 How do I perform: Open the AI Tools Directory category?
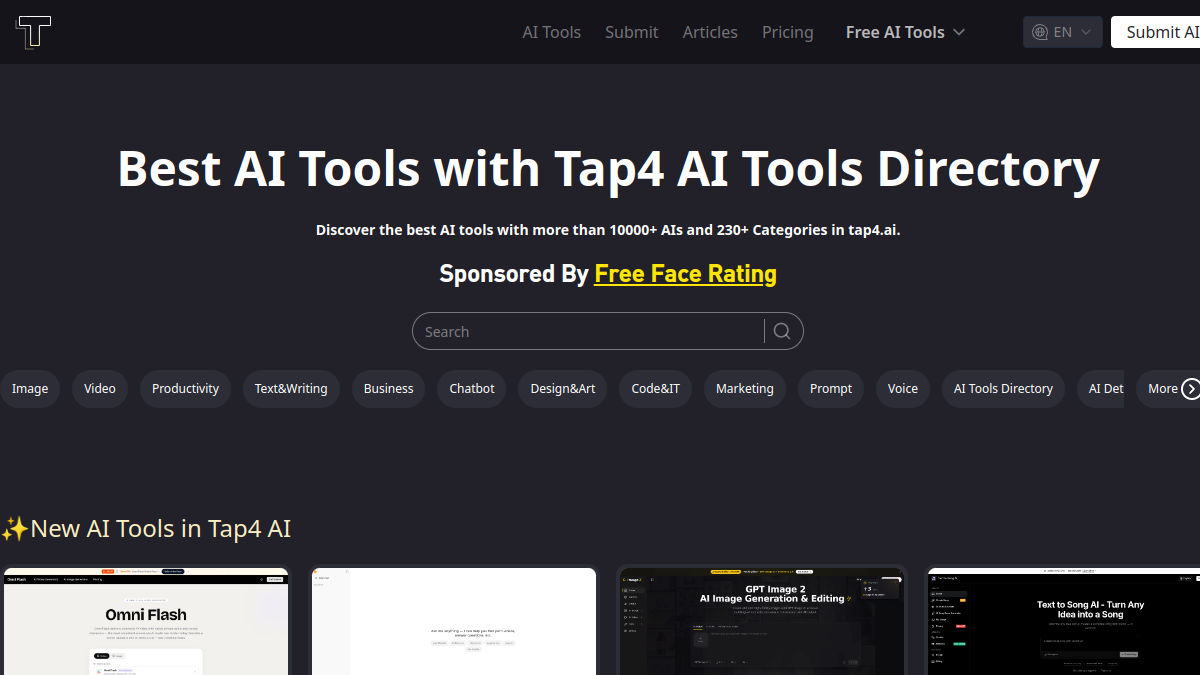tap(1003, 389)
